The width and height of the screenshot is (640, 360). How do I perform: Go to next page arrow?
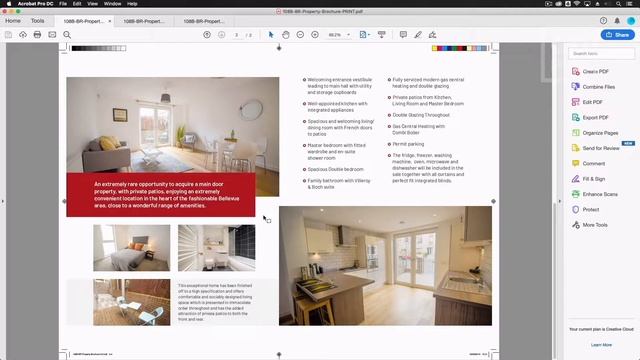pyautogui.click(x=222, y=35)
